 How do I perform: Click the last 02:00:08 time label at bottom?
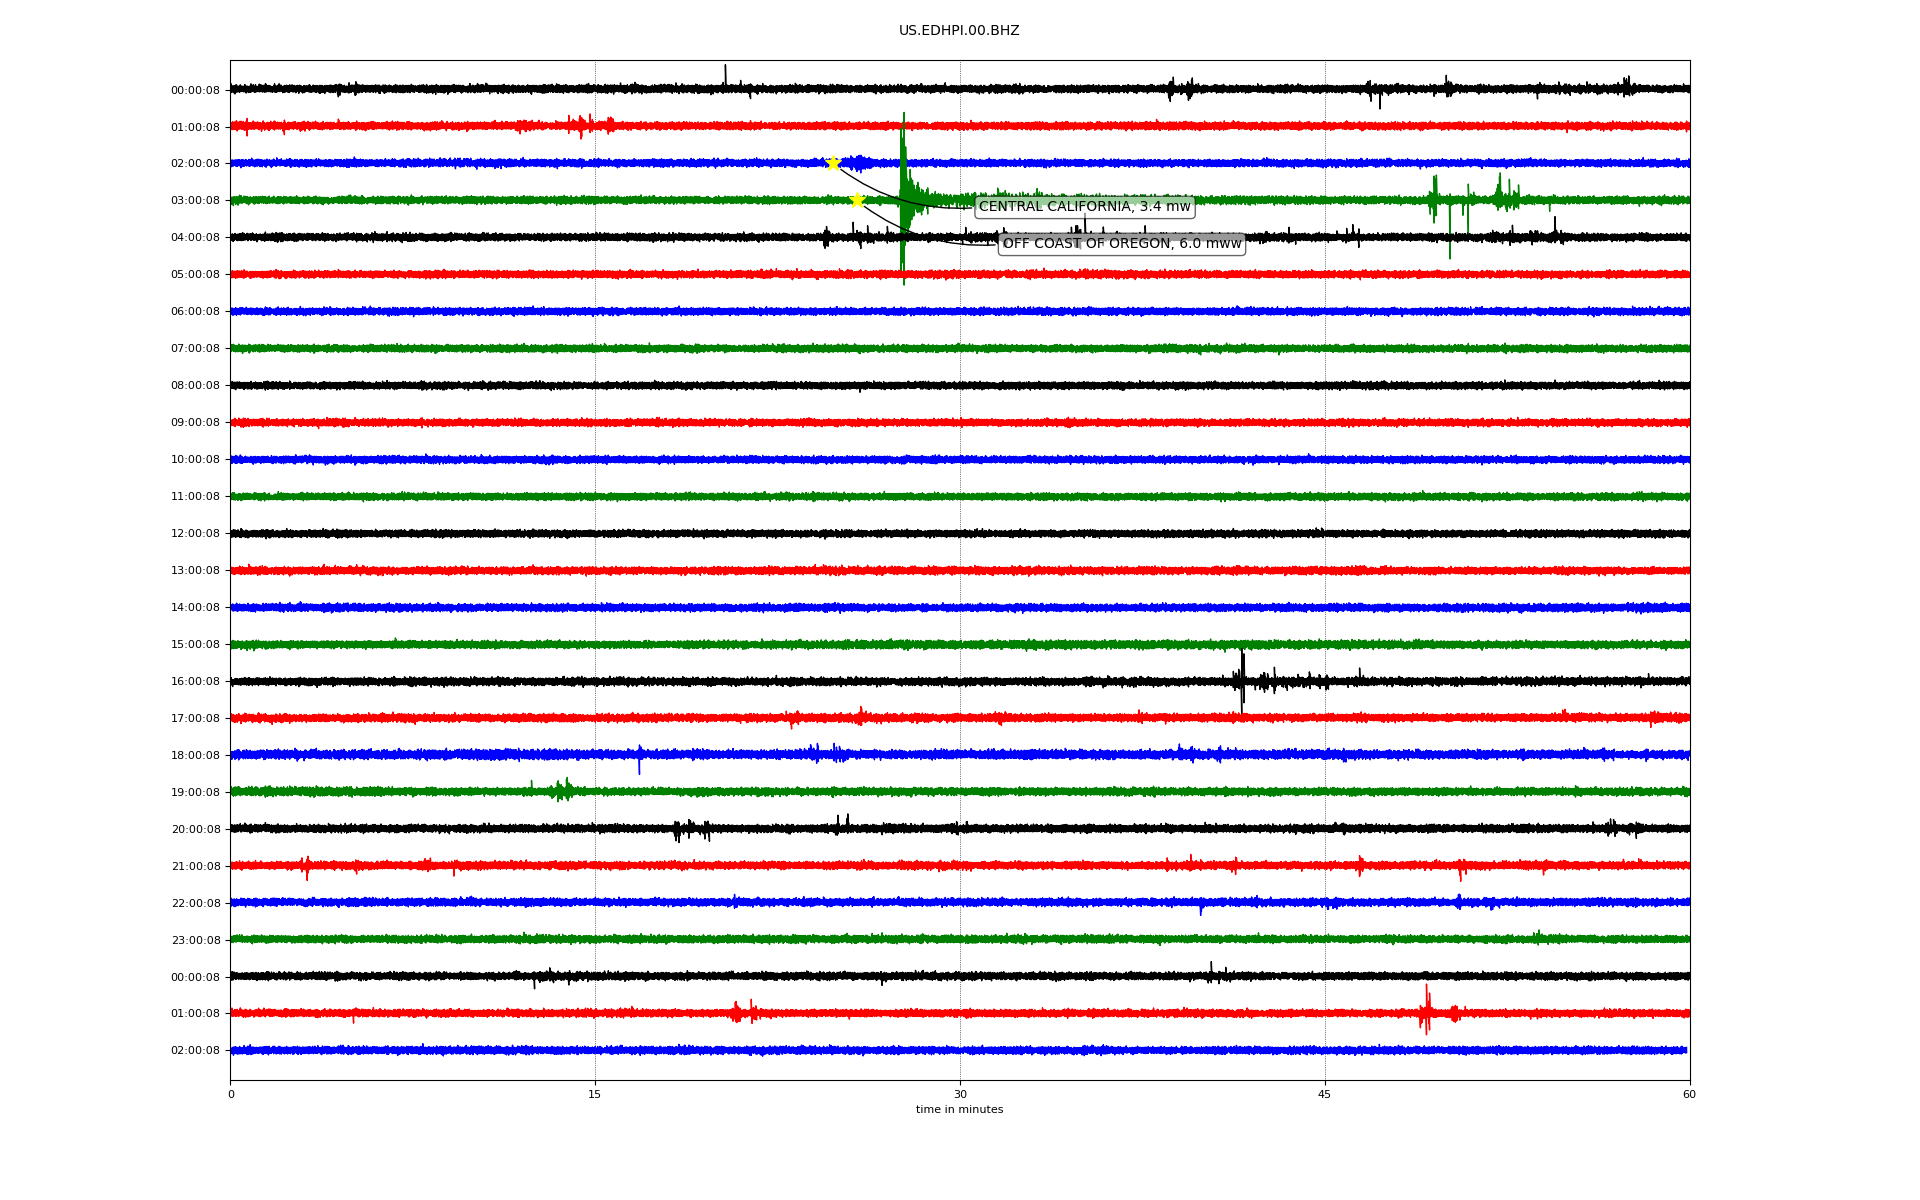195,1051
